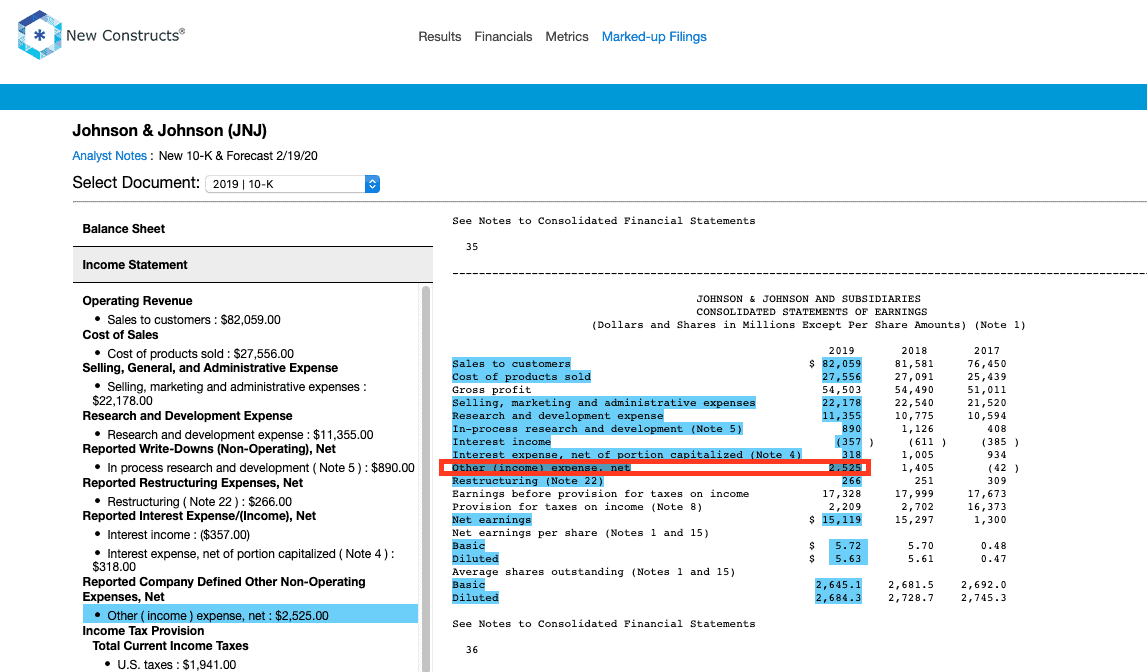The image size is (1147, 672).
Task: Click the highlighted 2,684.3 diluted shares value
Action: [x=838, y=598]
